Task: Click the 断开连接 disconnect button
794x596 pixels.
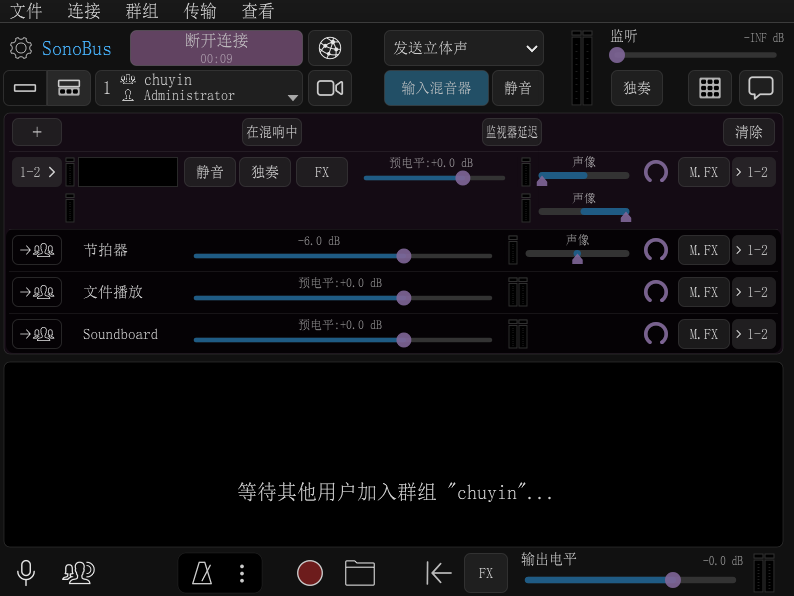Action: click(216, 48)
